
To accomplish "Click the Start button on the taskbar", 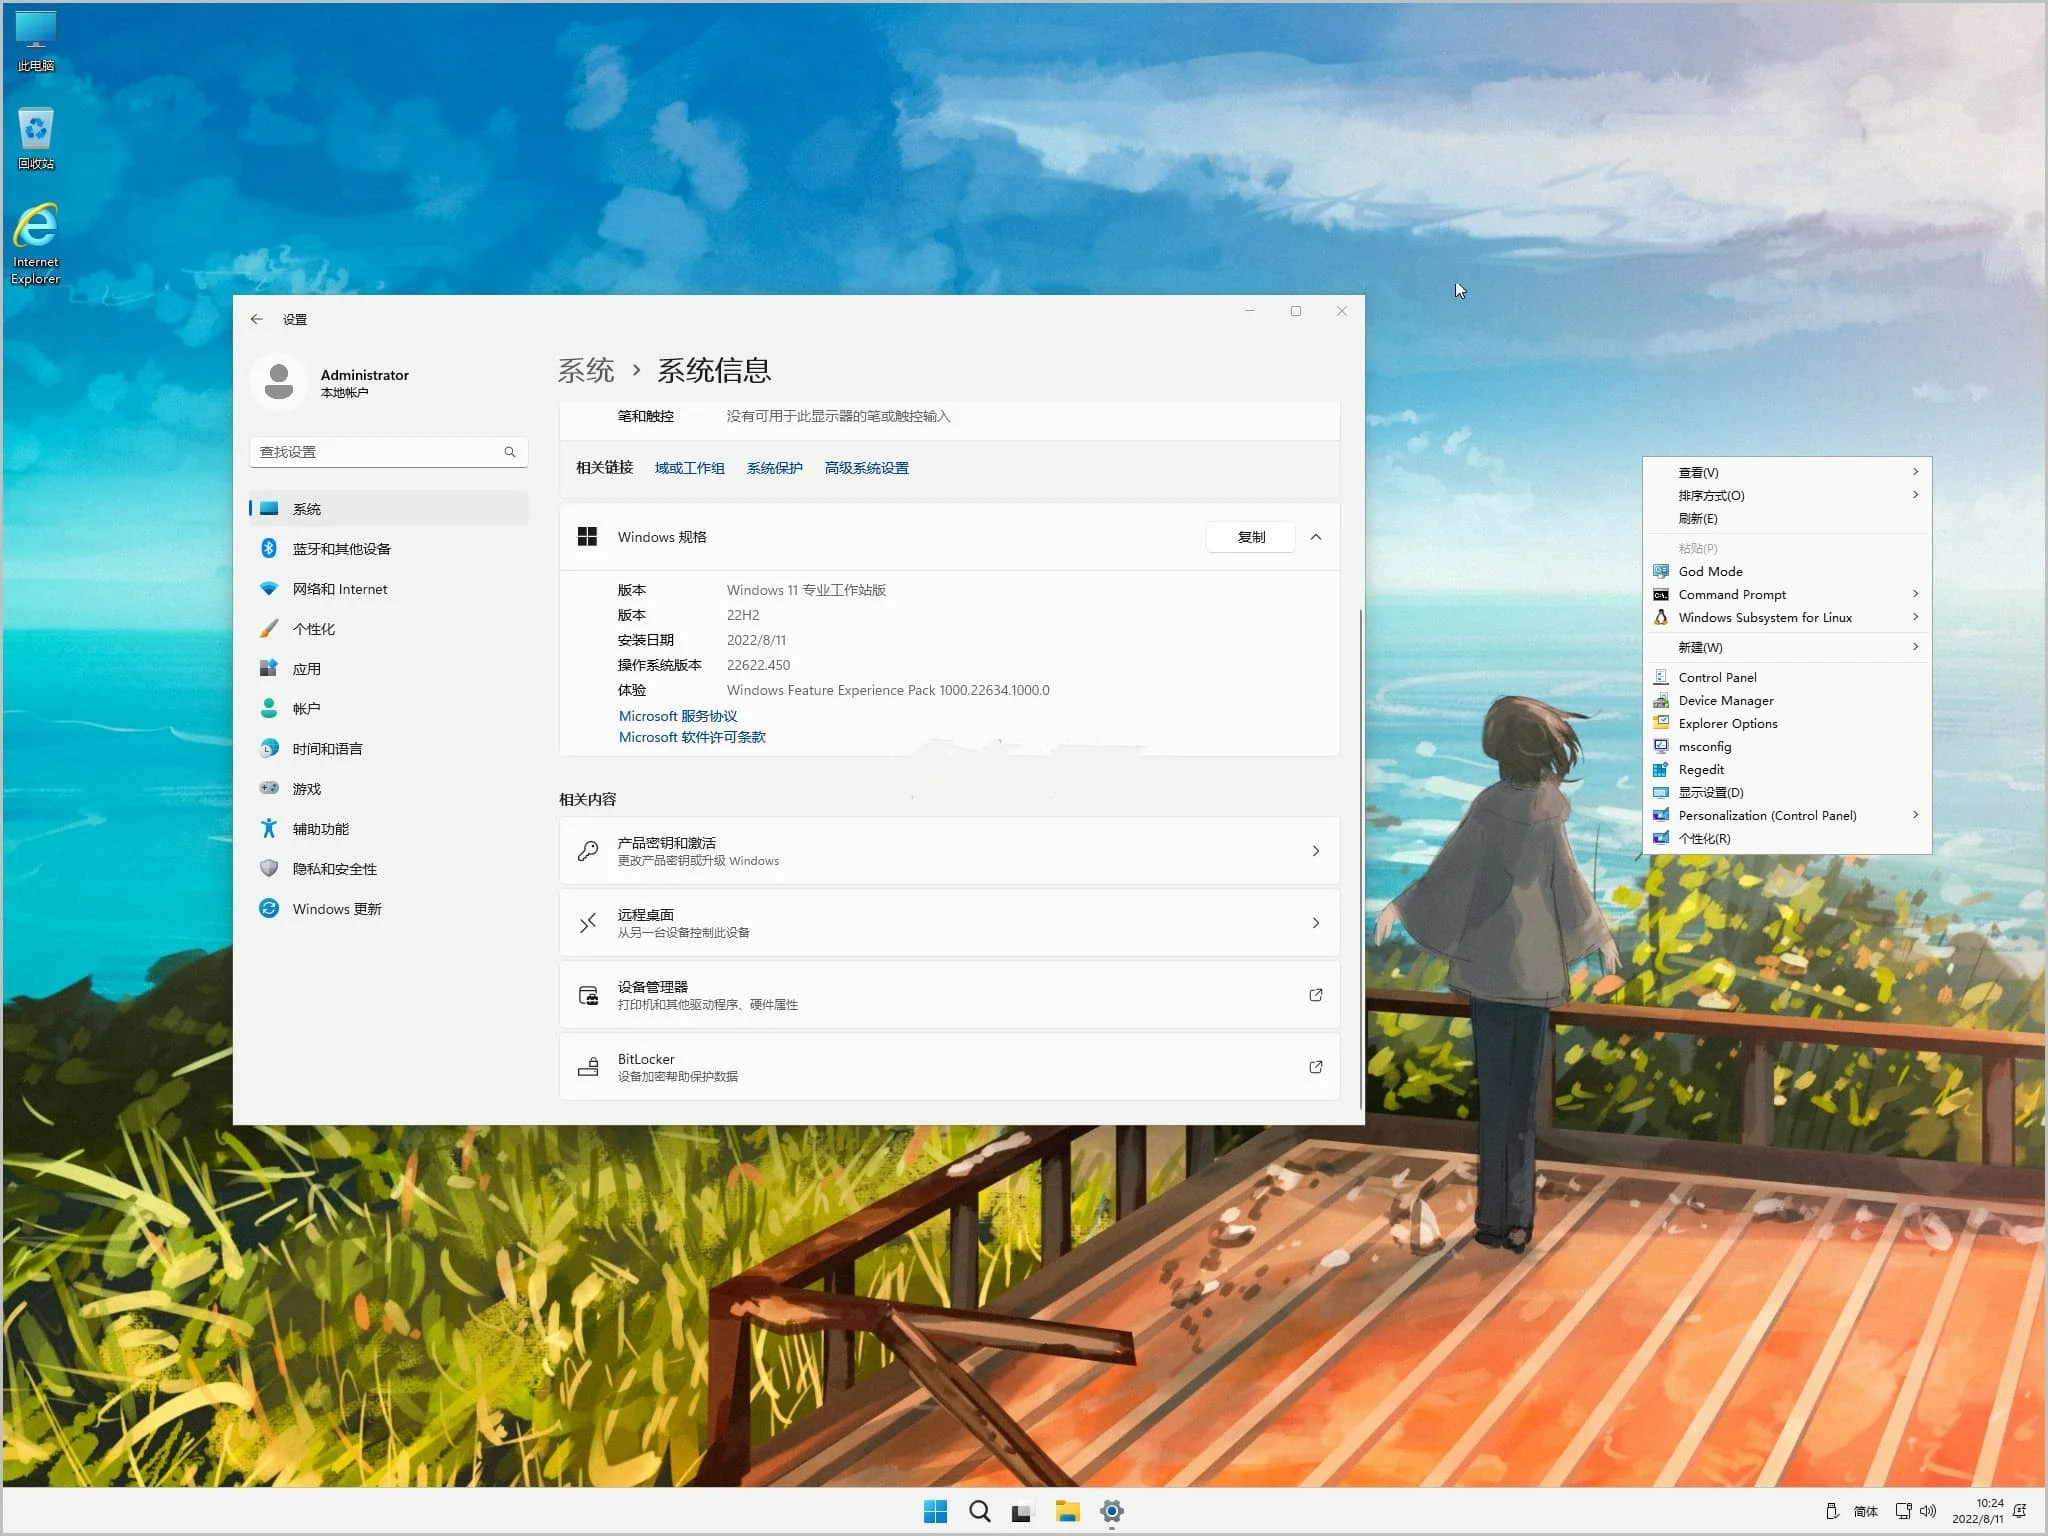I will pyautogui.click(x=937, y=1511).
